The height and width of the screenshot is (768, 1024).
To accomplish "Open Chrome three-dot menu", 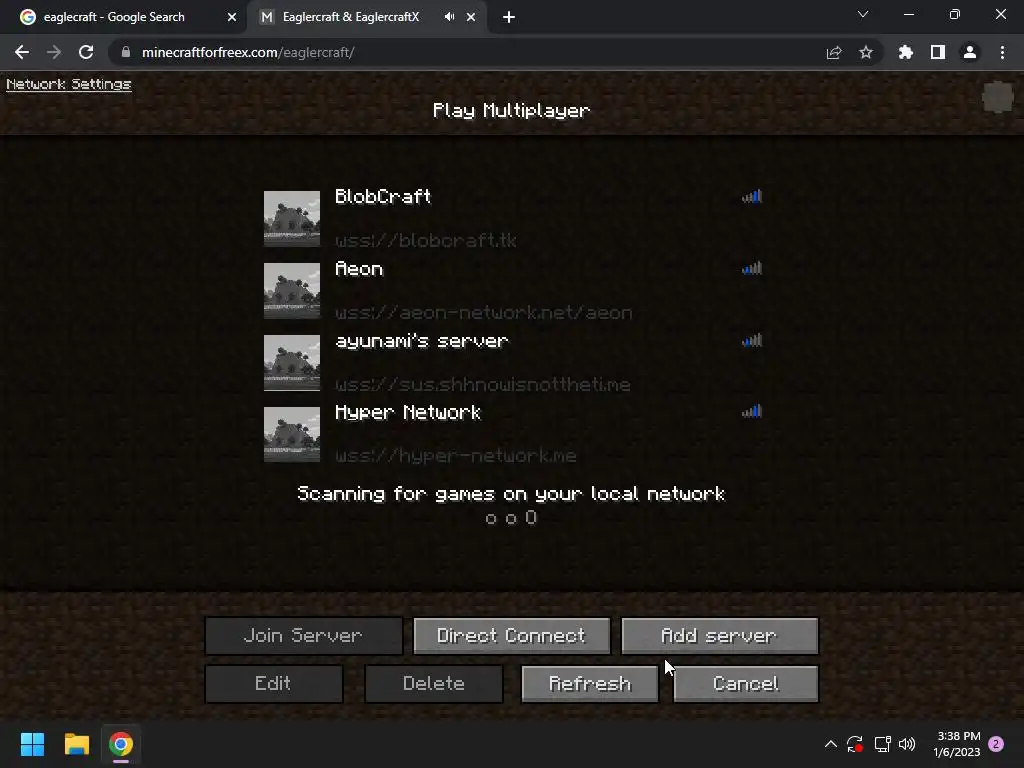I will (1002, 52).
